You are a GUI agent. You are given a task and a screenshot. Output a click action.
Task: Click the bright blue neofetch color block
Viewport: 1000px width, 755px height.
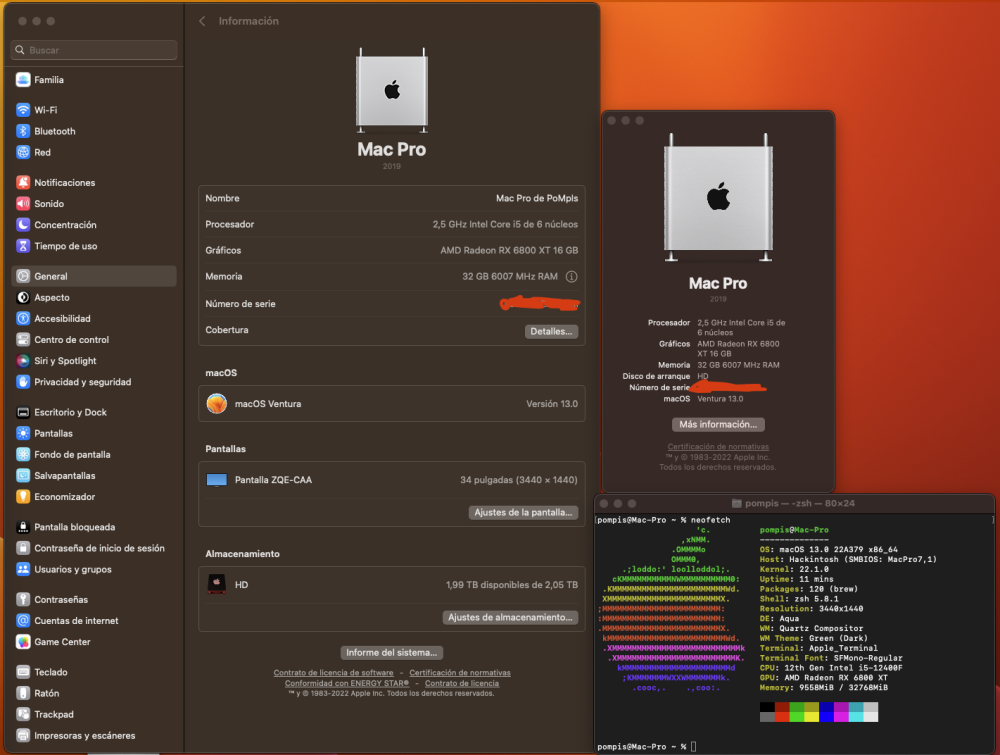coord(827,717)
